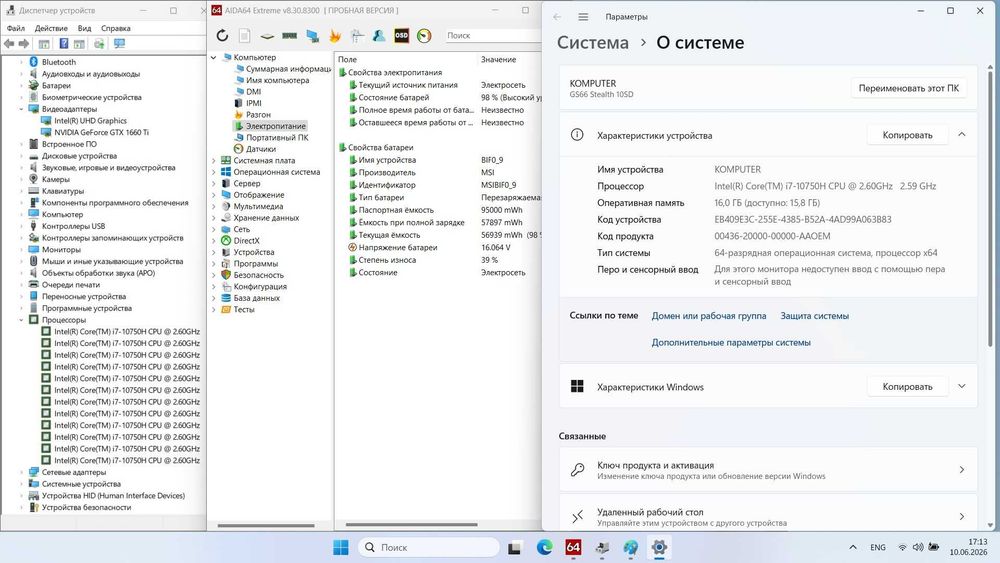Click the AIDA64 Поиск search field

(x=491, y=36)
